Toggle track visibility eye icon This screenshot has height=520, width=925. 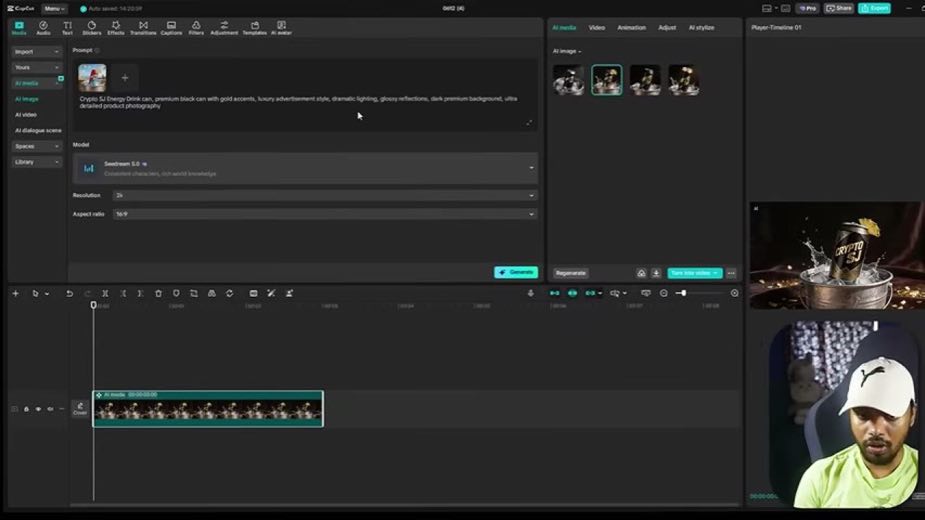[38, 409]
